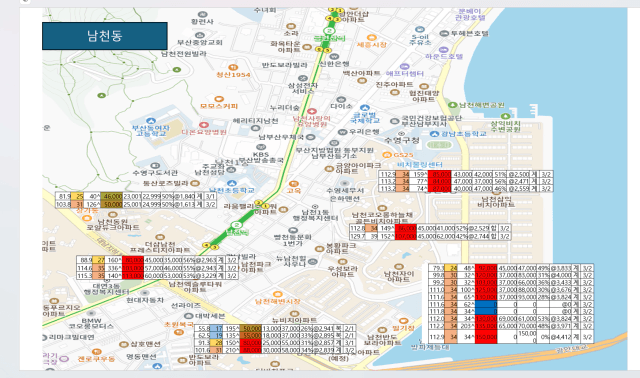Select the 부산동여자고등학교 school icon
640x378 pixels.
click(x=151, y=121)
